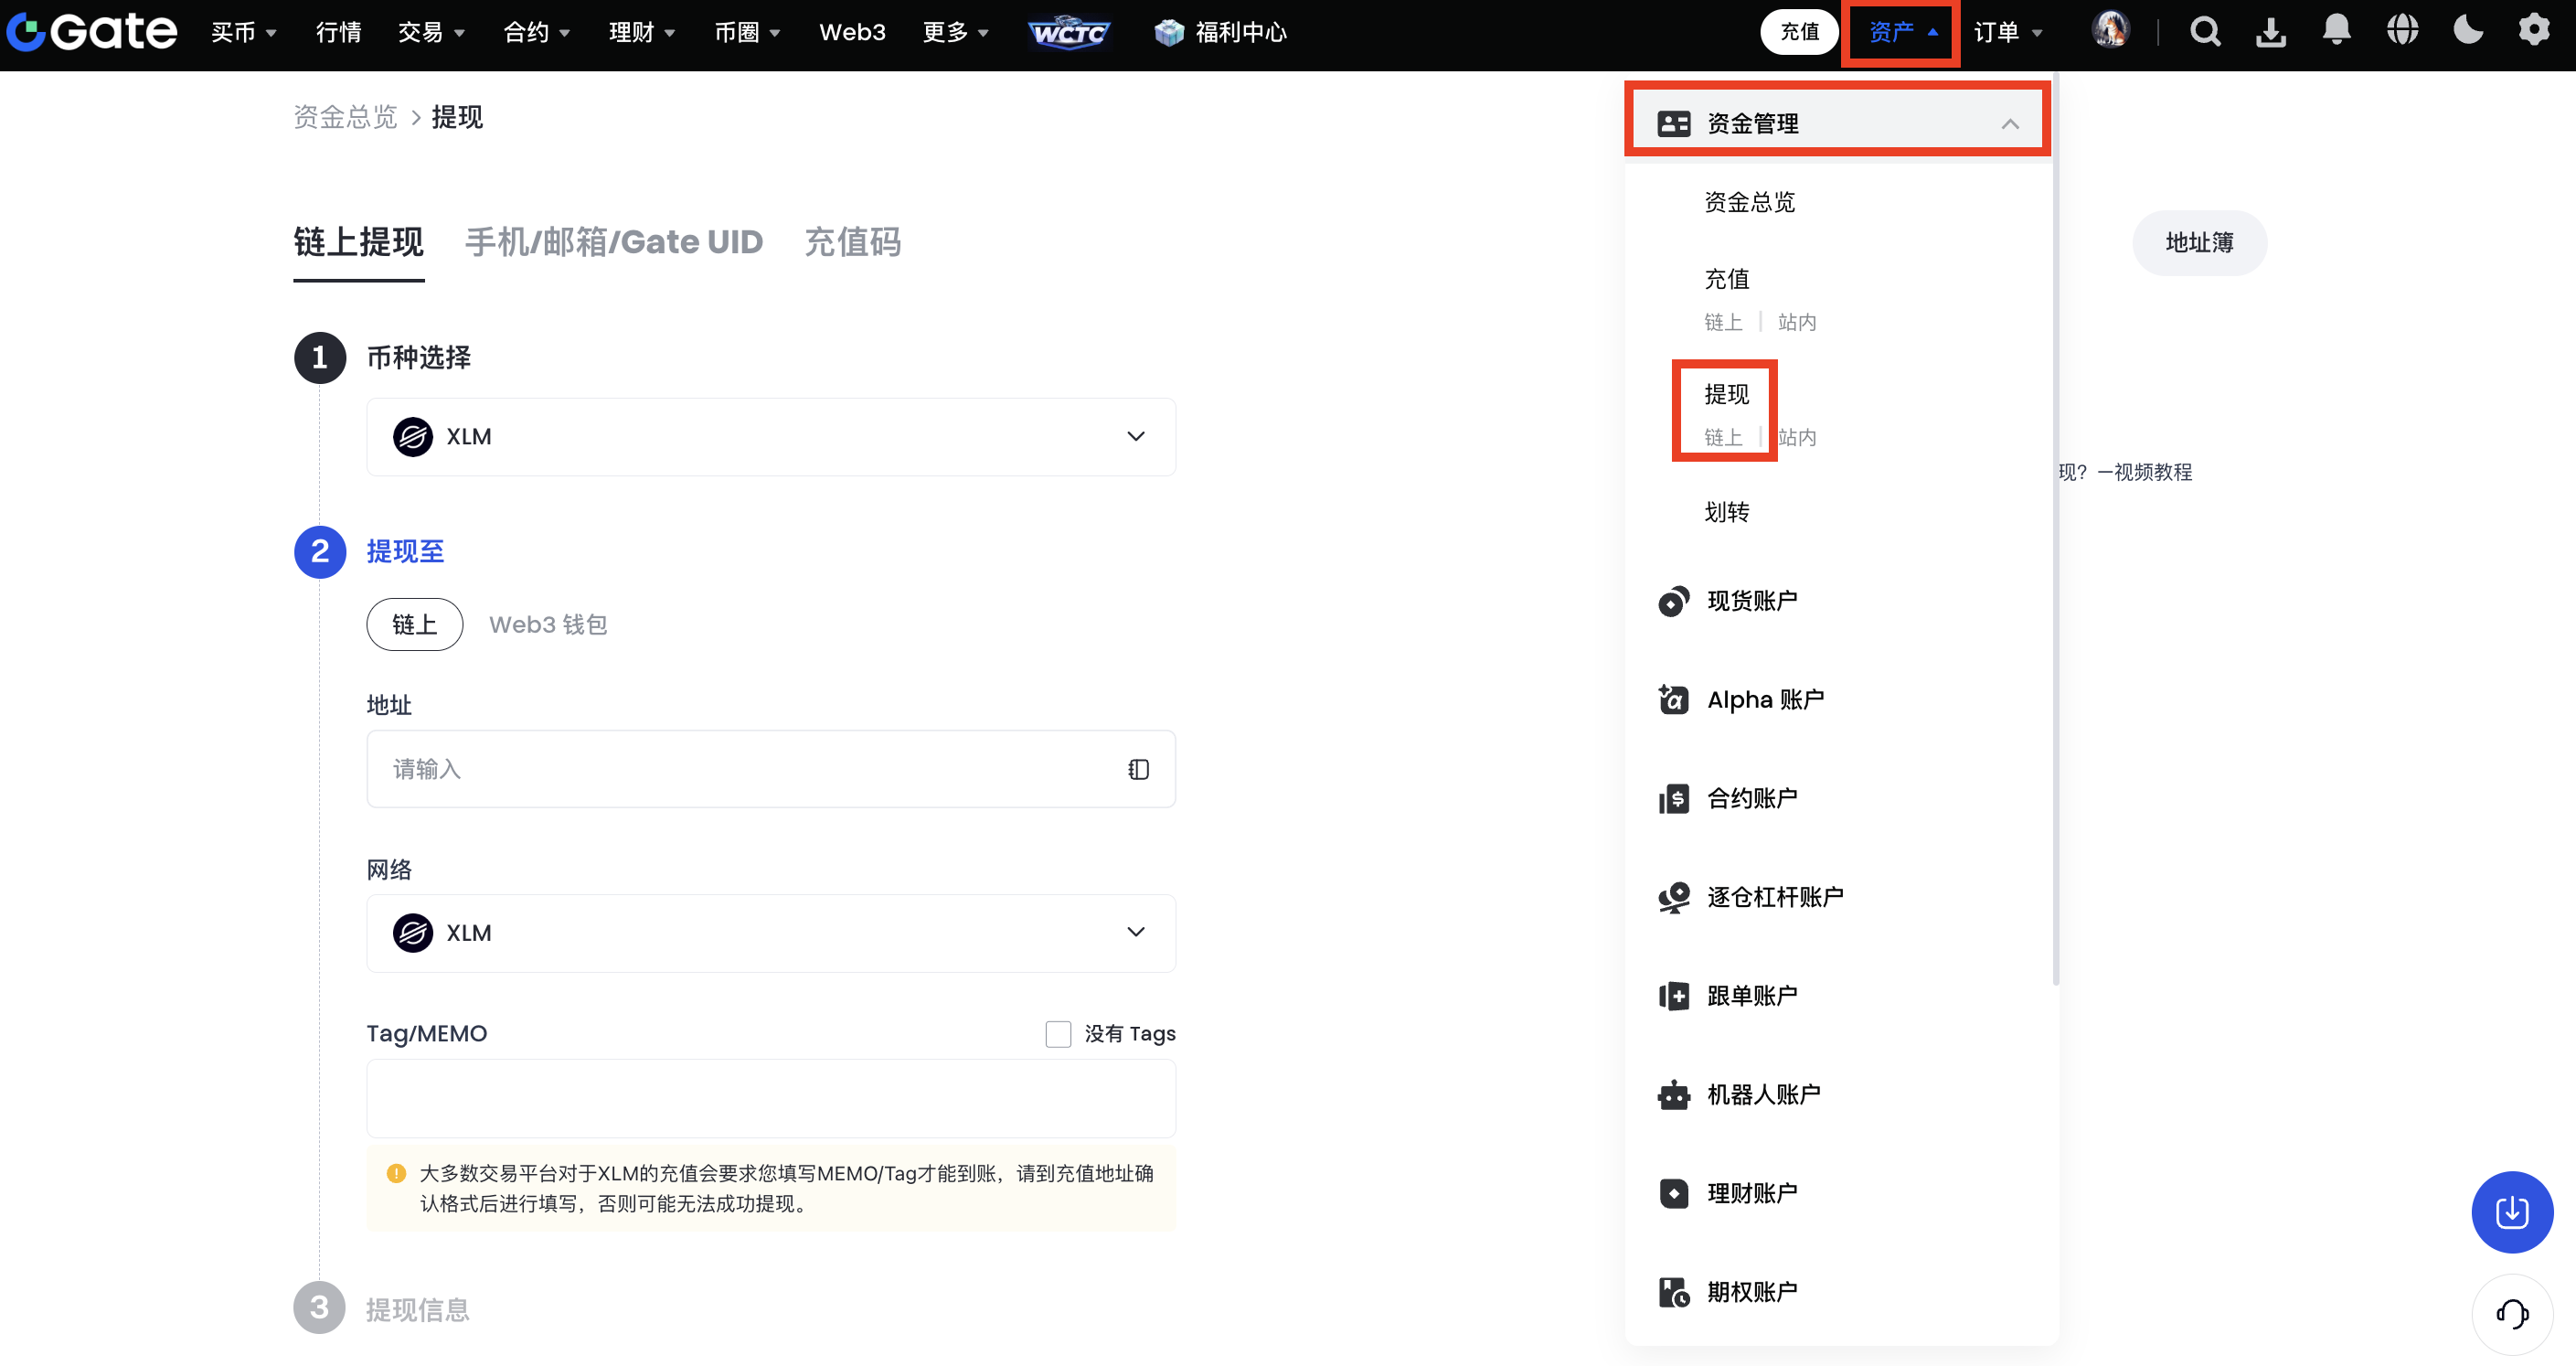Click the download app icon in header
The width and height of the screenshot is (2576, 1366).
tap(2270, 32)
